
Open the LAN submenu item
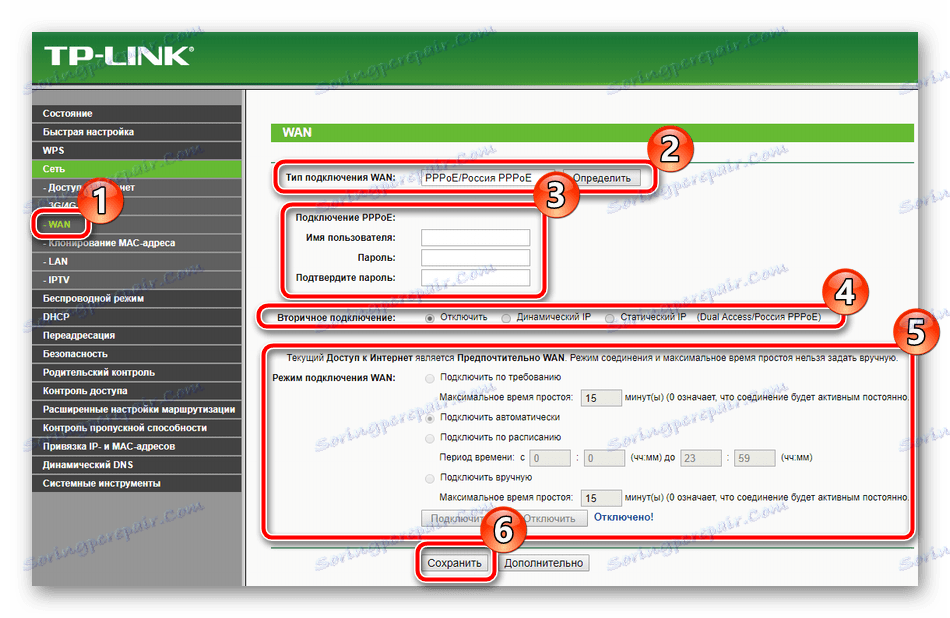136,261
